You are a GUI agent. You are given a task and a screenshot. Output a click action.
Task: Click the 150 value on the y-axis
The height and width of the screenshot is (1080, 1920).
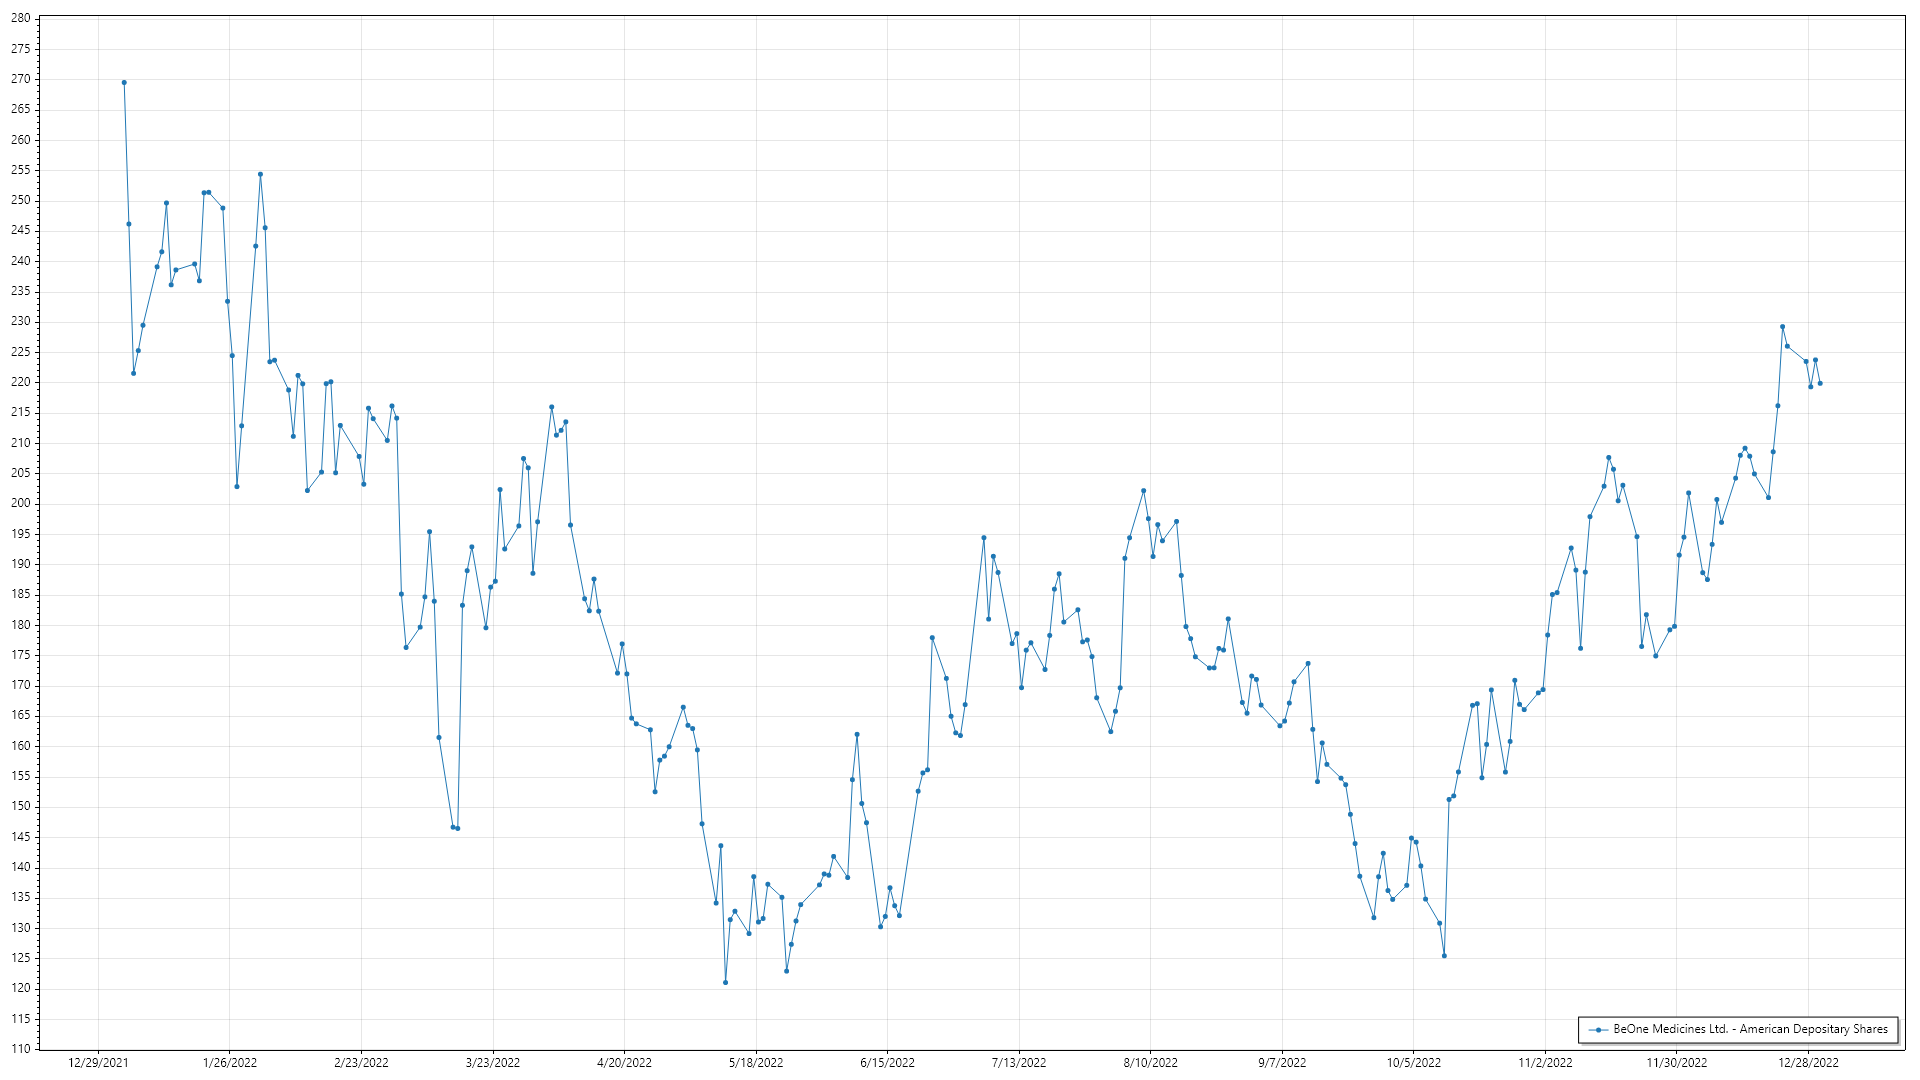coord(21,806)
